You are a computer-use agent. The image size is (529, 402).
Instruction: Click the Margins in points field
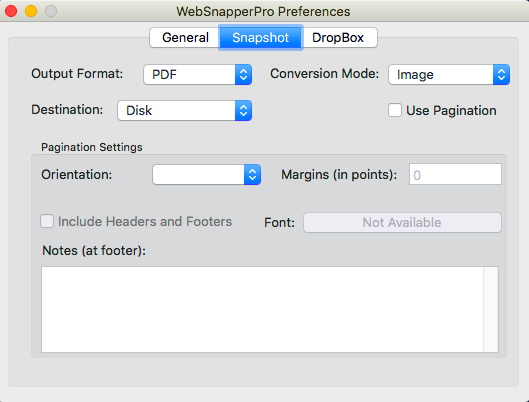point(455,174)
